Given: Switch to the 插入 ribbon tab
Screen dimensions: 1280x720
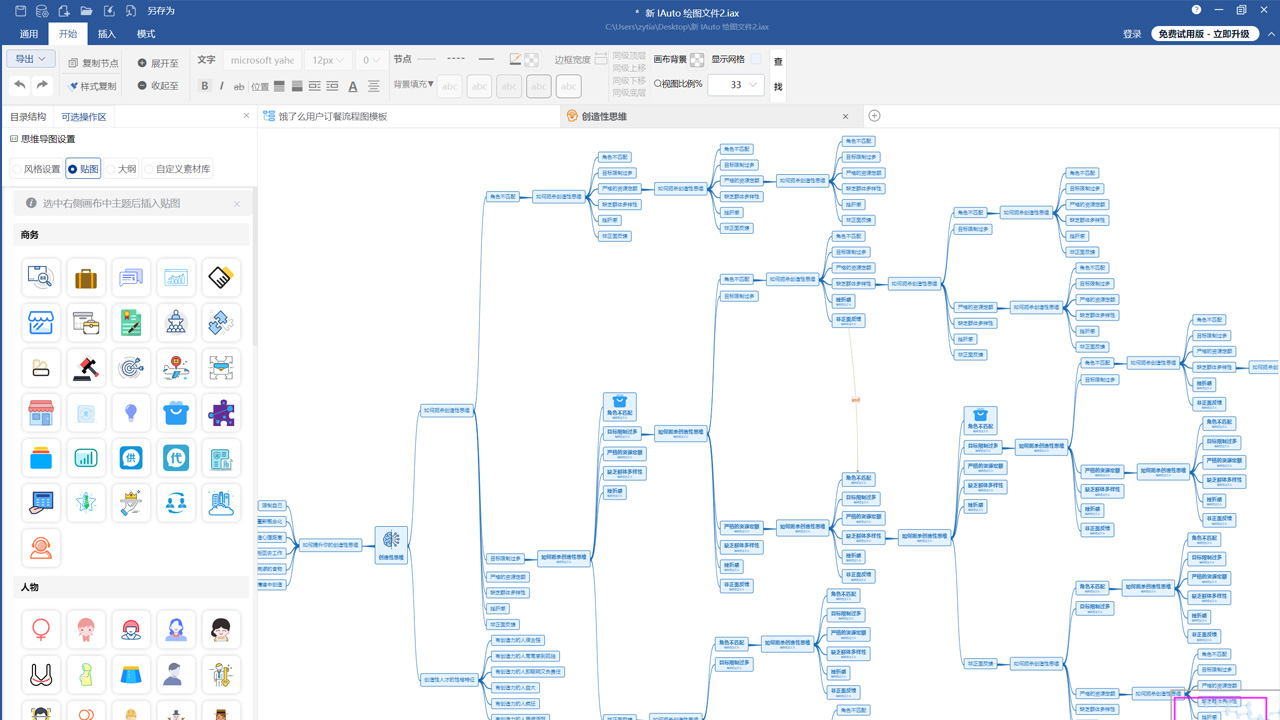Looking at the screenshot, I should [x=107, y=34].
